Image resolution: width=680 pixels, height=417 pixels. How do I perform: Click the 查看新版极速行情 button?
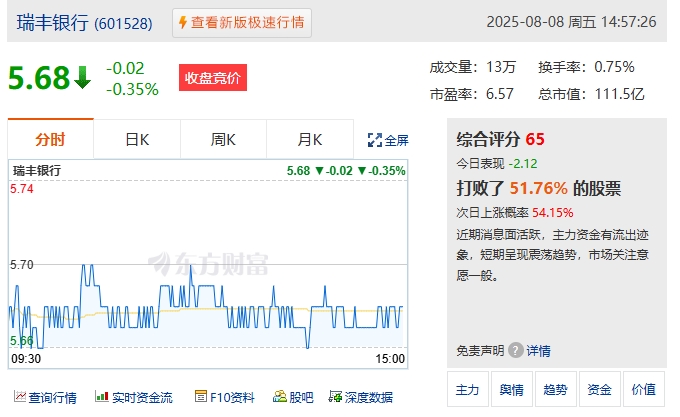click(x=242, y=23)
